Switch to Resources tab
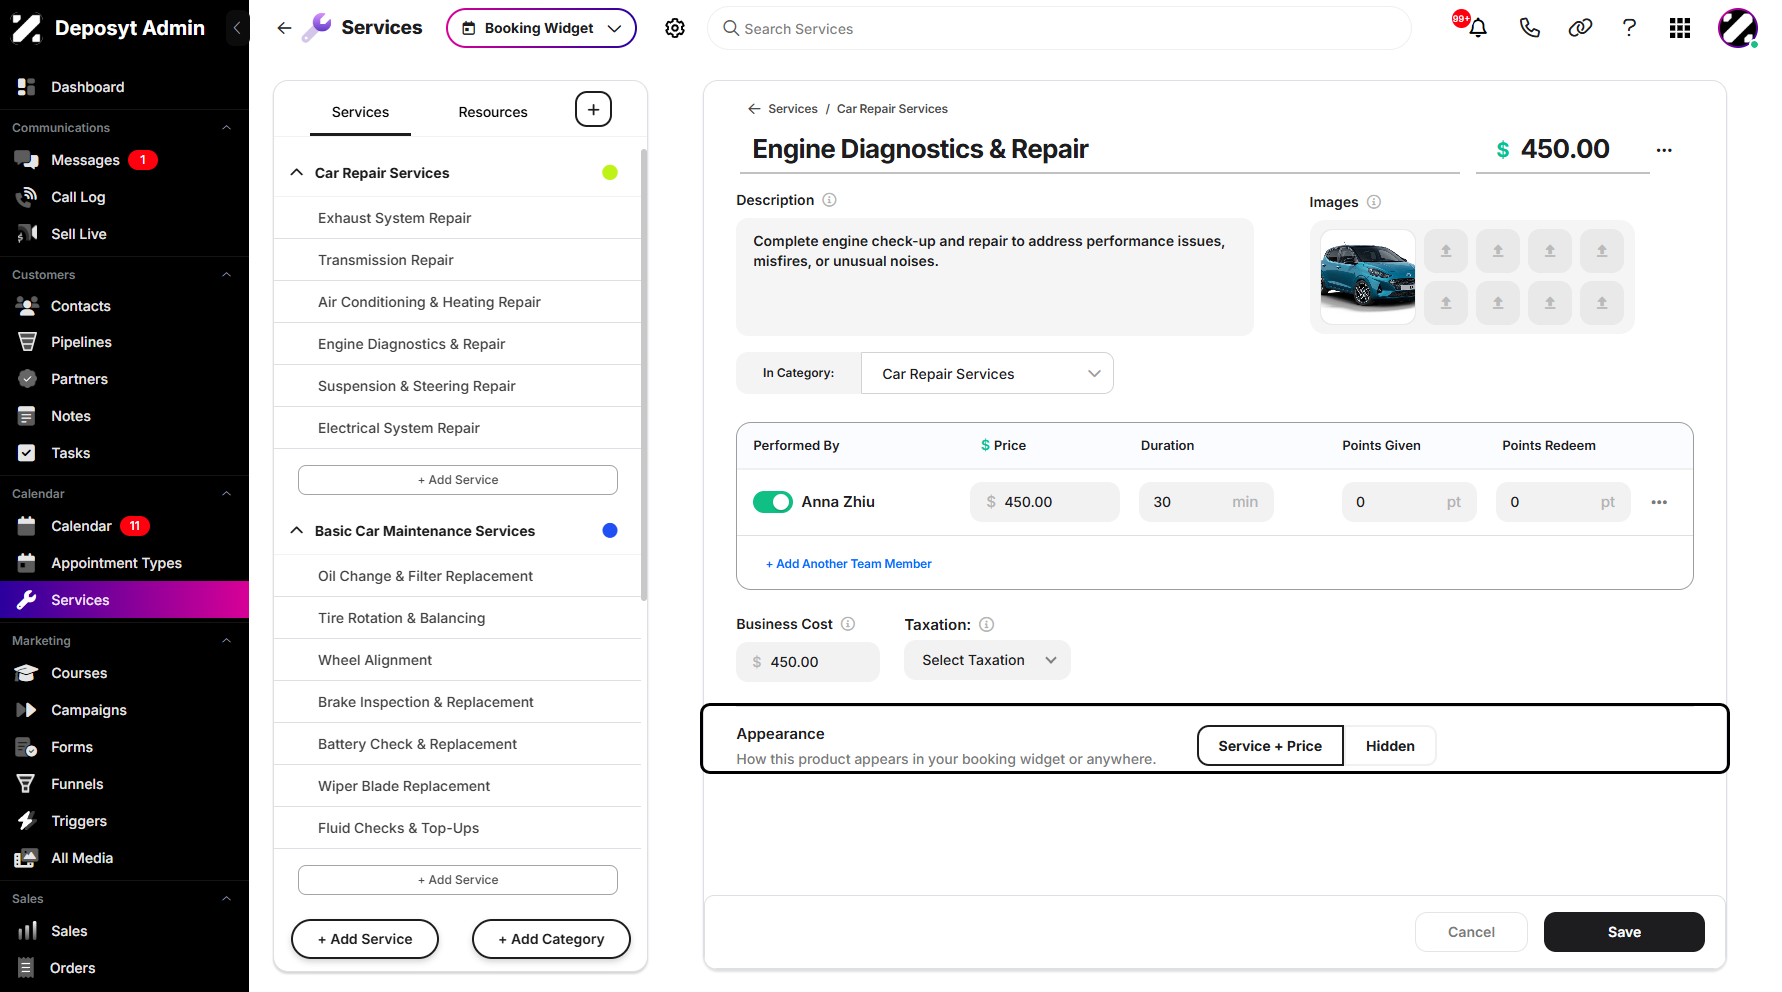This screenshot has width=1782, height=992. [493, 112]
